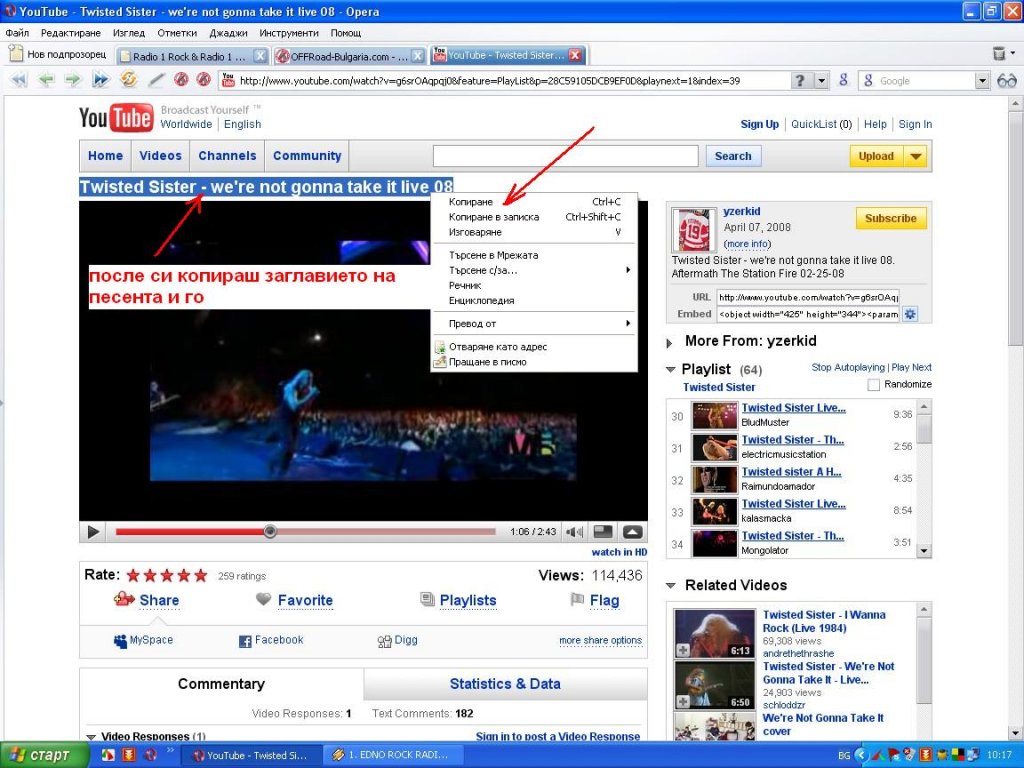The width and height of the screenshot is (1024, 768).
Task: Click the play button in video player
Action: click(x=93, y=532)
